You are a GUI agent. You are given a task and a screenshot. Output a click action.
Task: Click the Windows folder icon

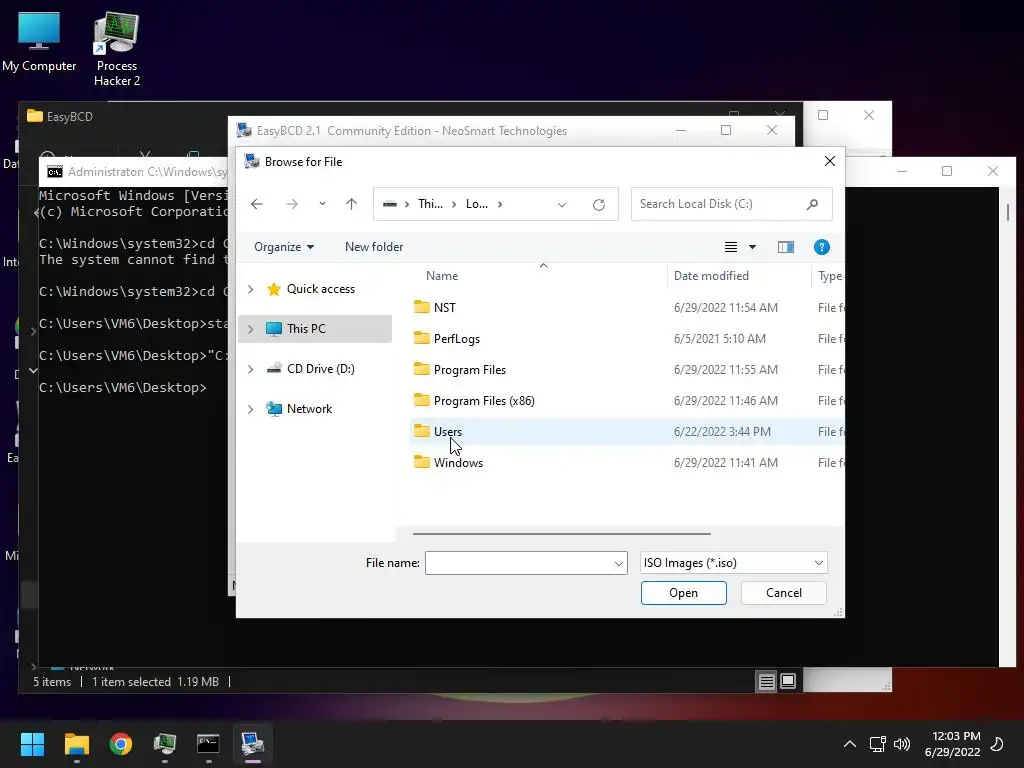(x=422, y=462)
